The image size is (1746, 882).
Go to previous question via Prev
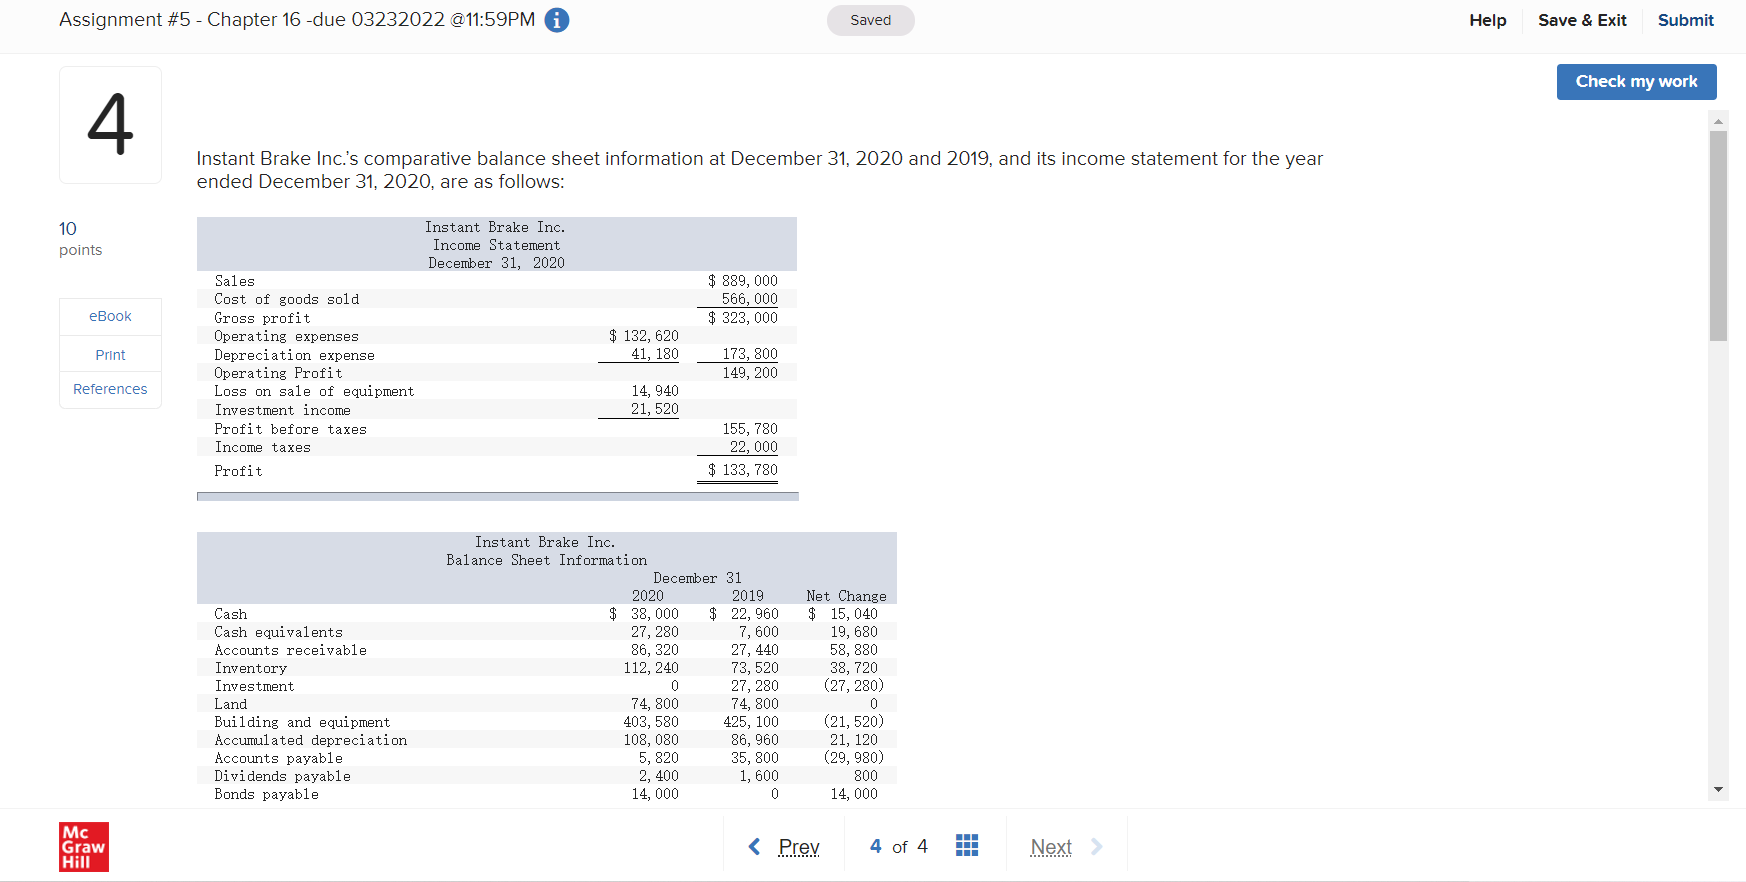pos(799,847)
